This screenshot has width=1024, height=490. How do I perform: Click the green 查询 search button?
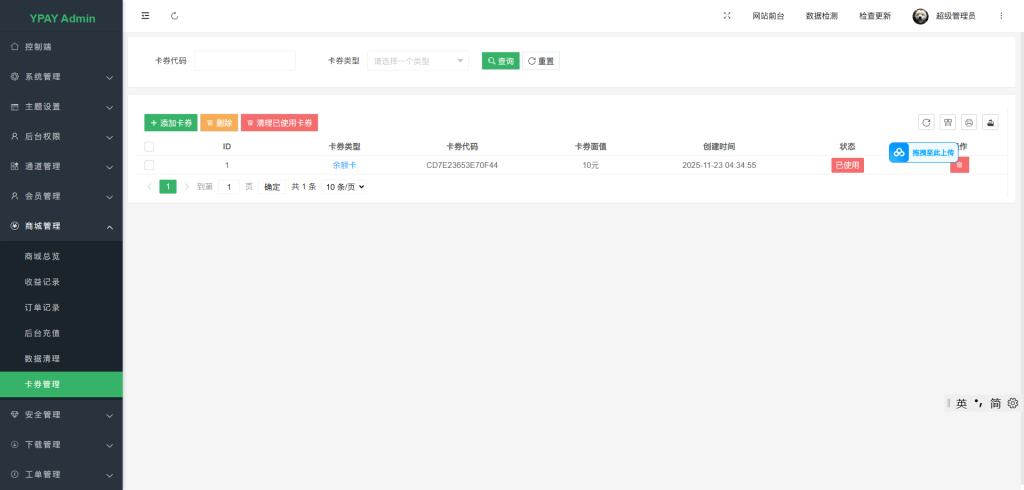[500, 61]
